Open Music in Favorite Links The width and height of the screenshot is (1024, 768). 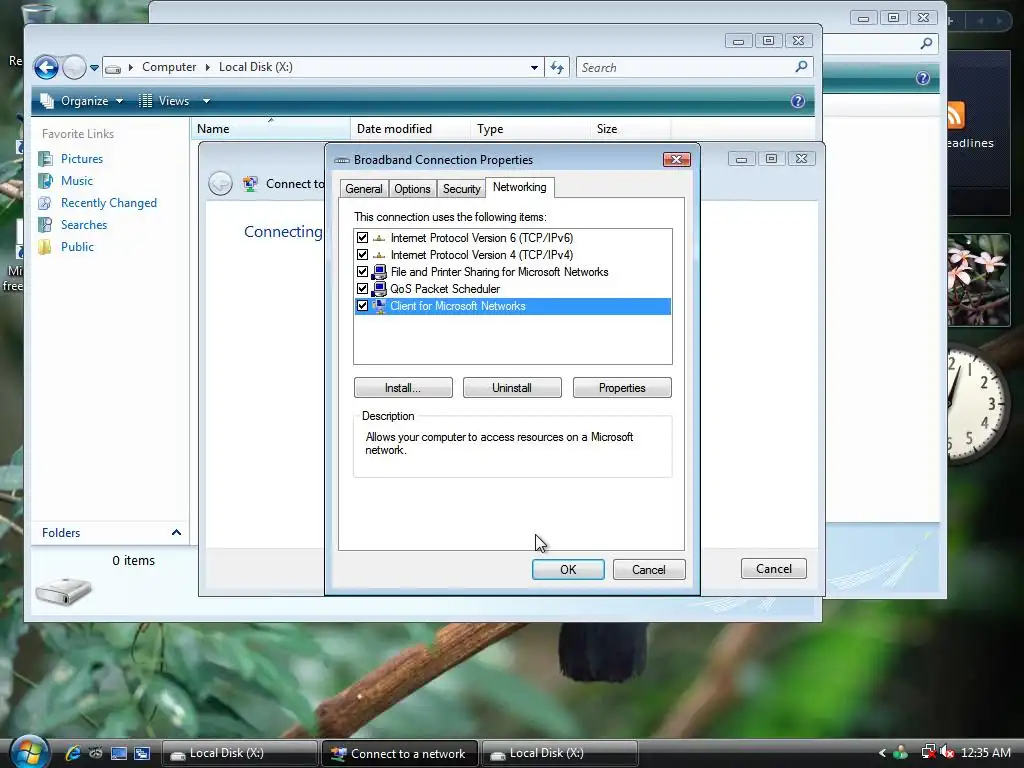76,181
